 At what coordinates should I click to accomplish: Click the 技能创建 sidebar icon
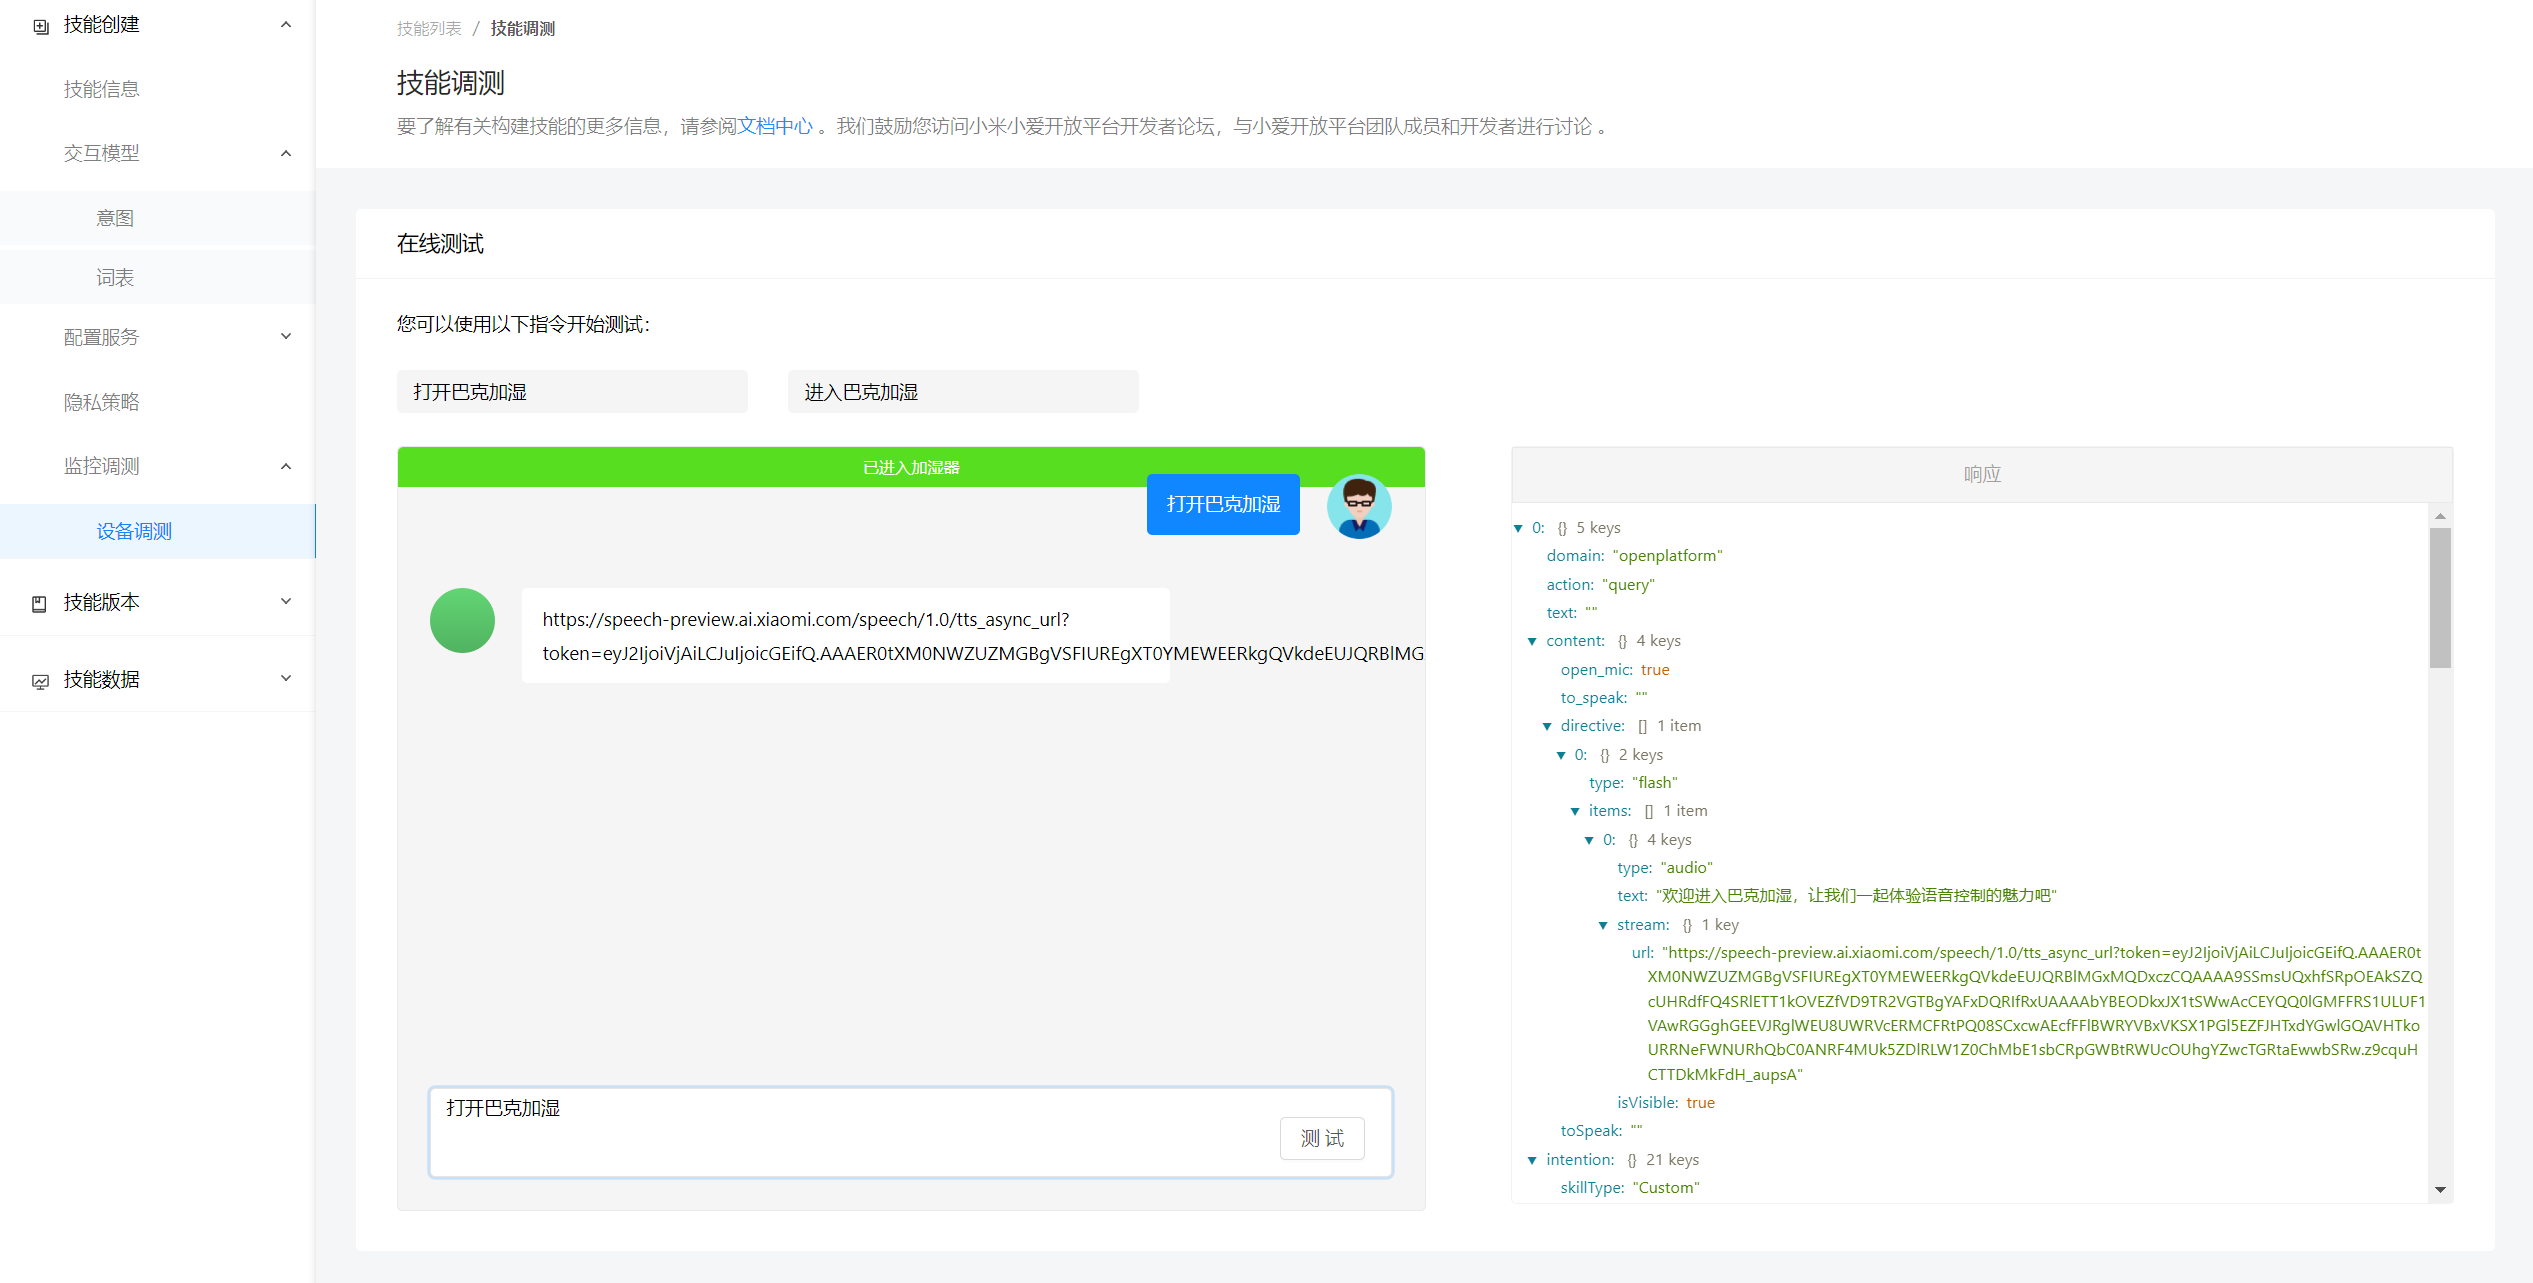[40, 26]
